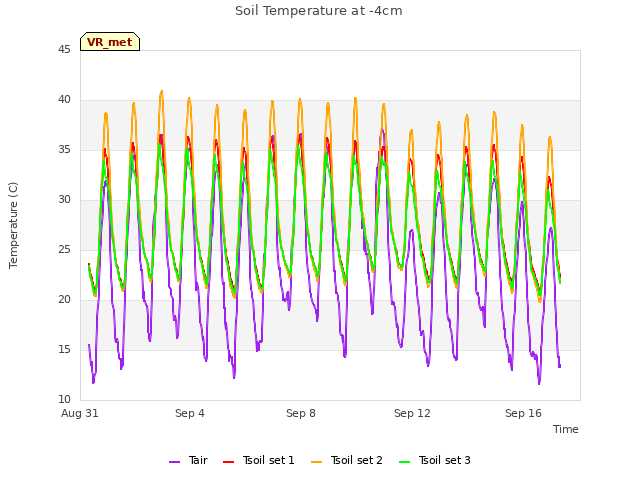Toggle the Tsoil set 1 legend entry
640x480 pixels.
pos(258,460)
